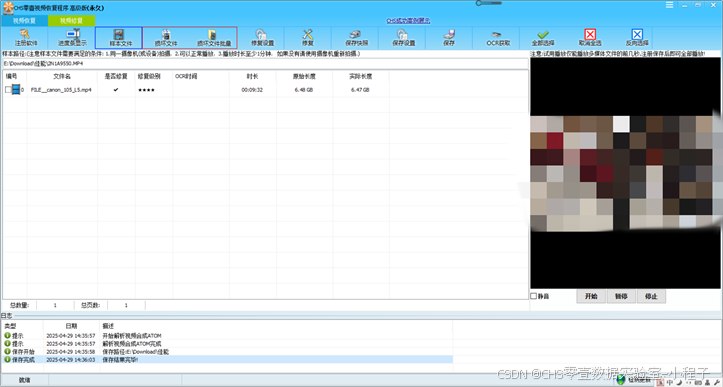Click the 时长 column header
723x387 pixels.
tap(252, 76)
